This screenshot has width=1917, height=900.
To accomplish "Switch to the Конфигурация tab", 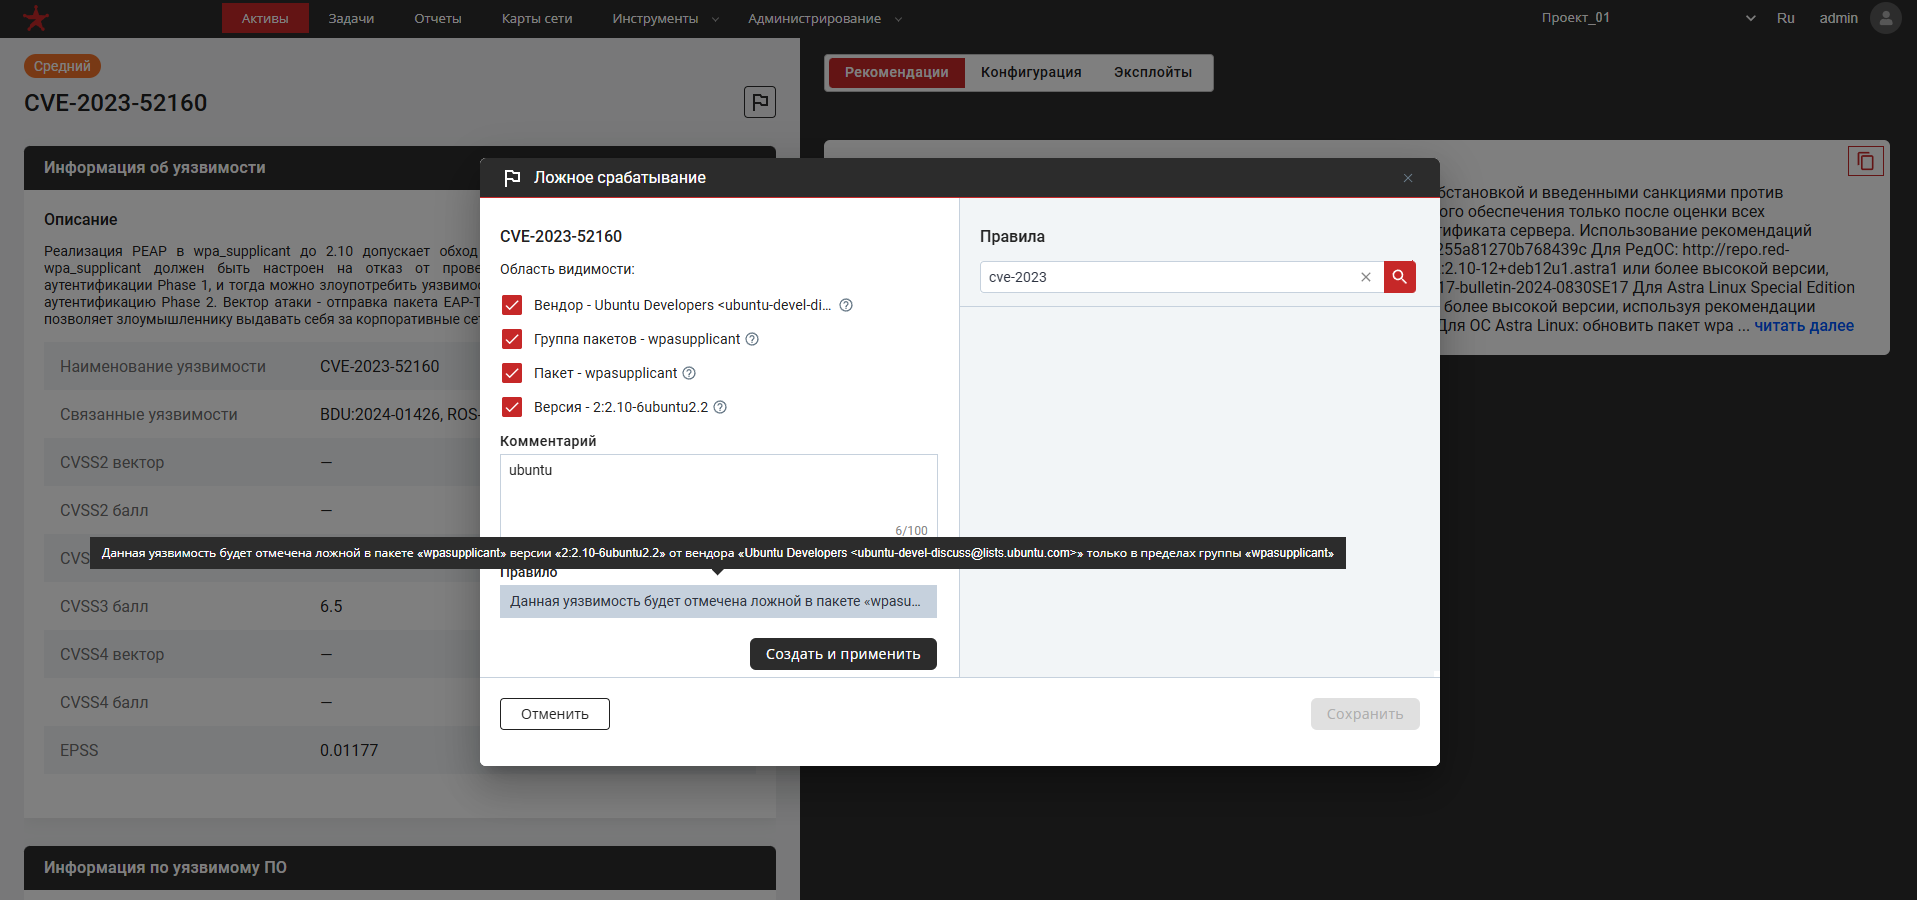I will point(1031,72).
